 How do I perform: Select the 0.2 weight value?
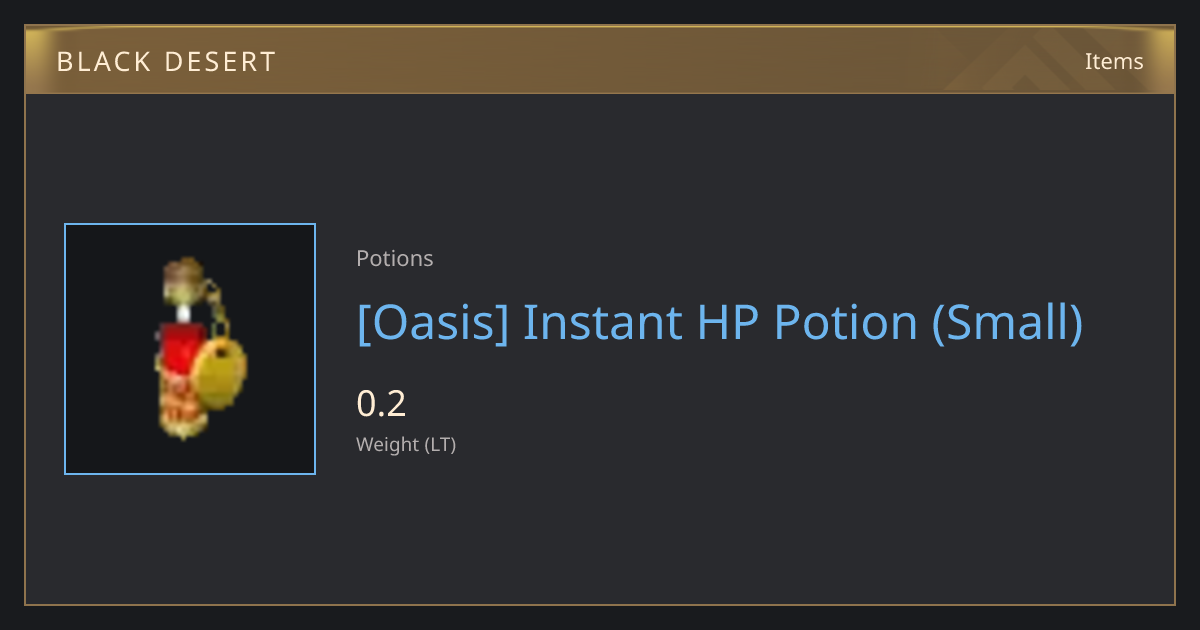(381, 404)
